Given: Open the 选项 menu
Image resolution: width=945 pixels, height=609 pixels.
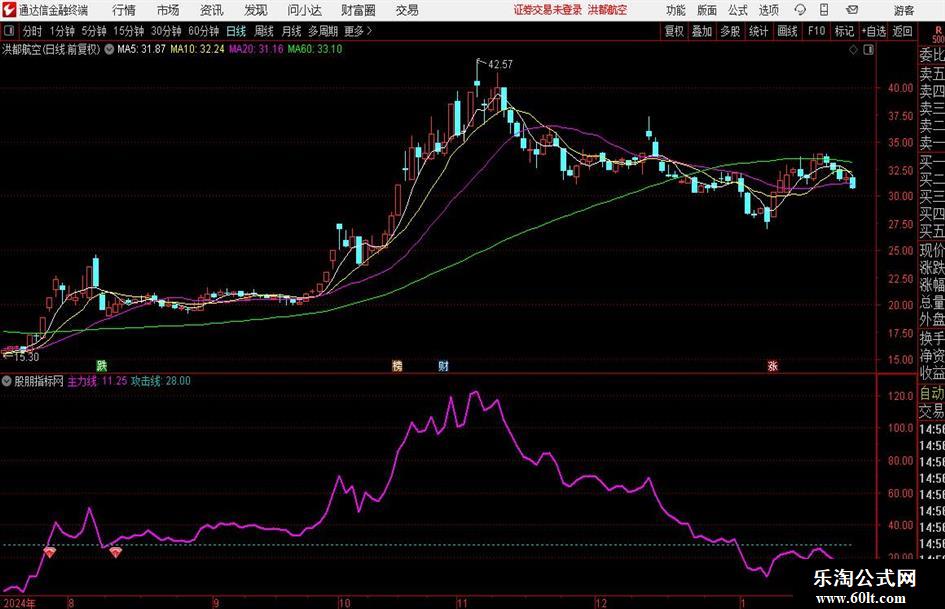Looking at the screenshot, I should pos(769,10).
